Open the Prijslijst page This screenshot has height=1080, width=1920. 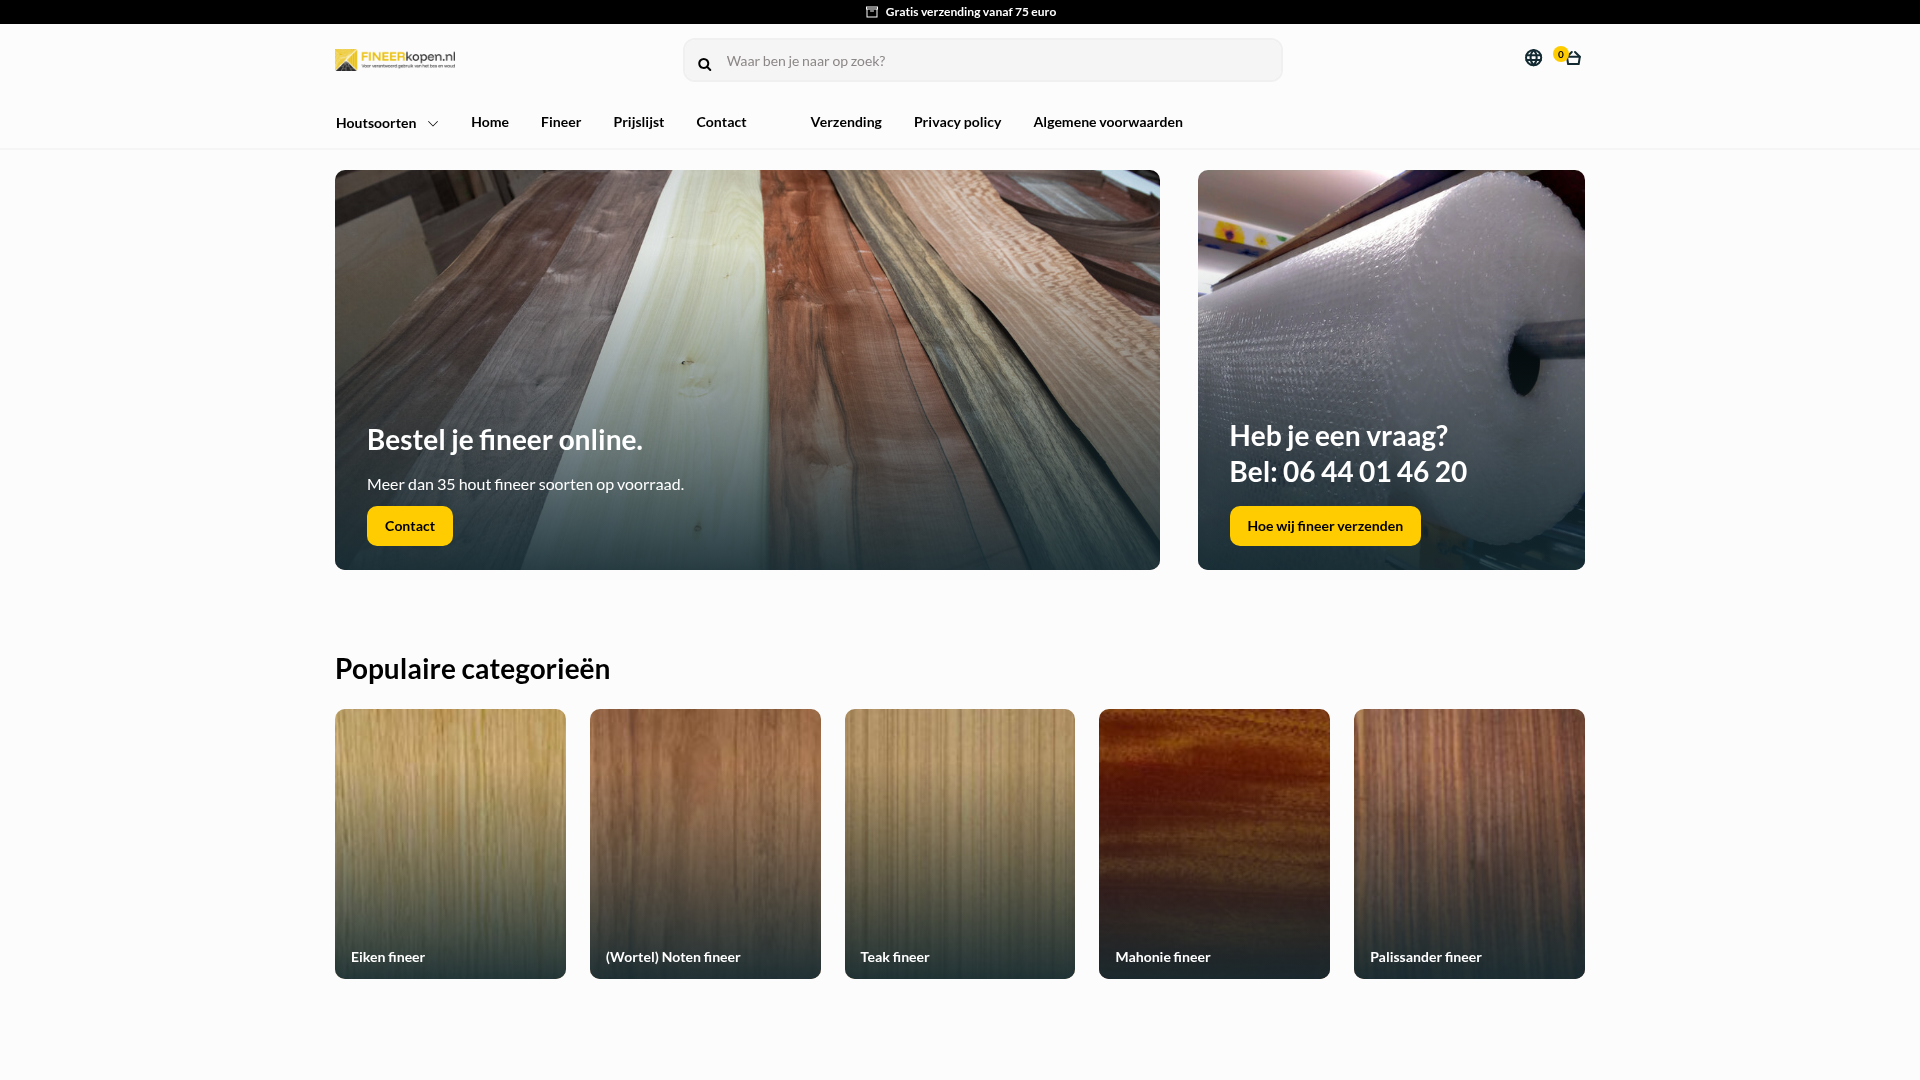point(639,122)
